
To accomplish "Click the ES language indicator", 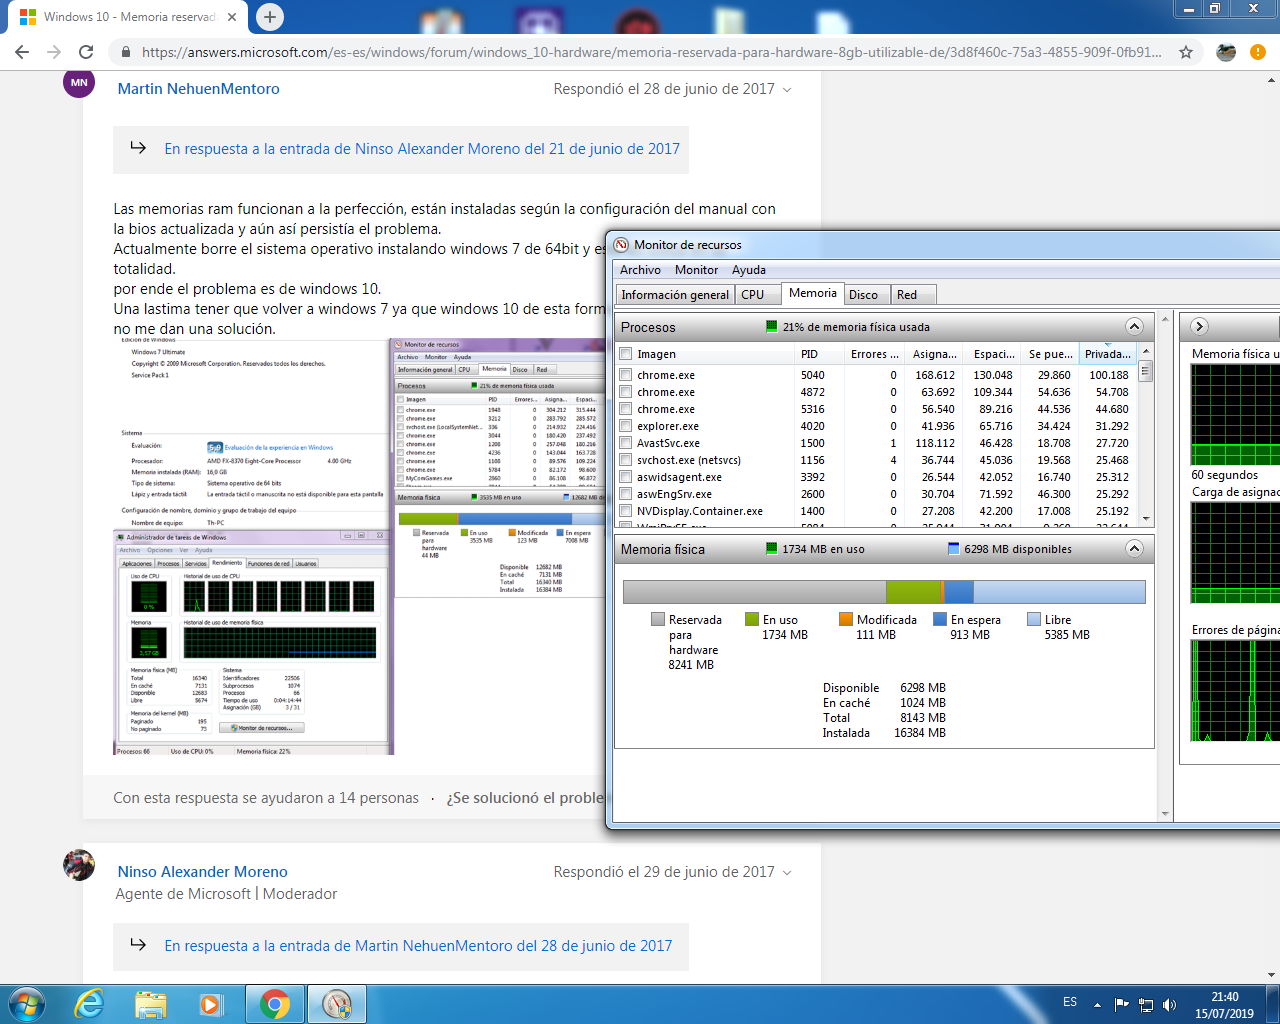I will coord(1070,1002).
